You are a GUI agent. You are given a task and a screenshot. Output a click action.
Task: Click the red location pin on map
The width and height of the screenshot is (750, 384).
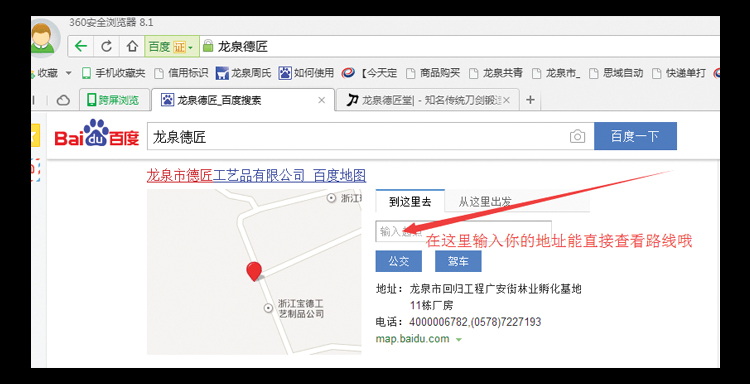(254, 271)
